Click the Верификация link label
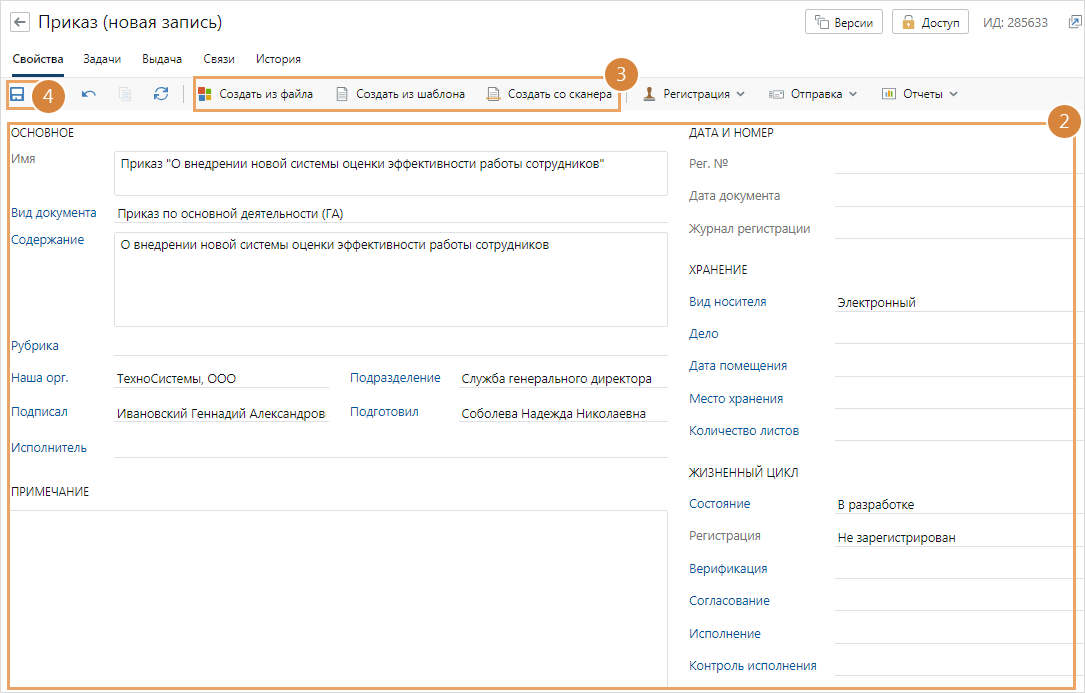The width and height of the screenshot is (1085, 693). pyautogui.click(x=728, y=569)
